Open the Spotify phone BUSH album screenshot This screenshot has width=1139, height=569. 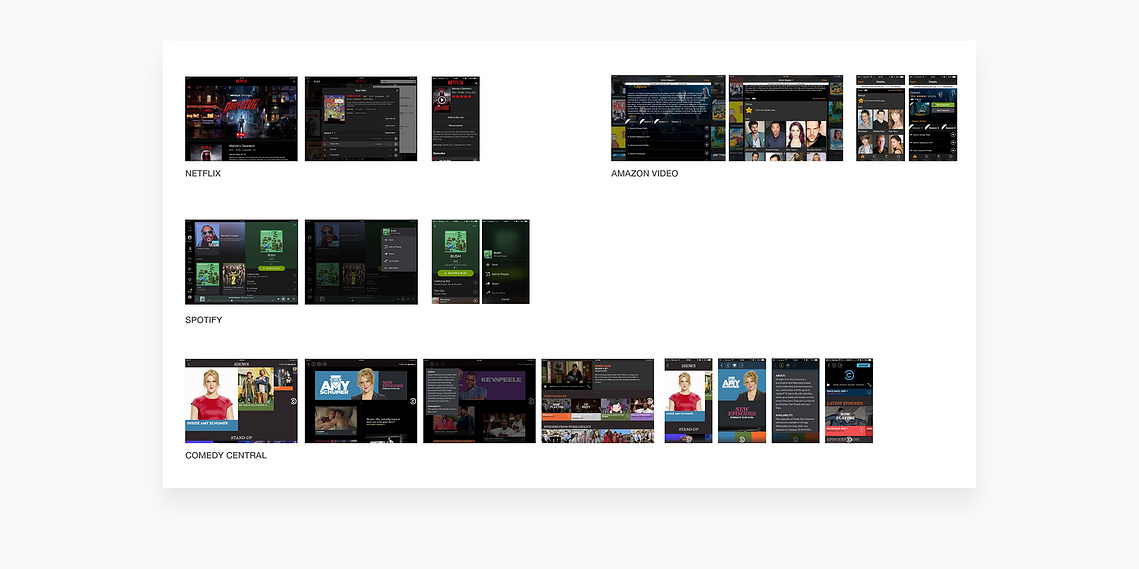pos(455,262)
